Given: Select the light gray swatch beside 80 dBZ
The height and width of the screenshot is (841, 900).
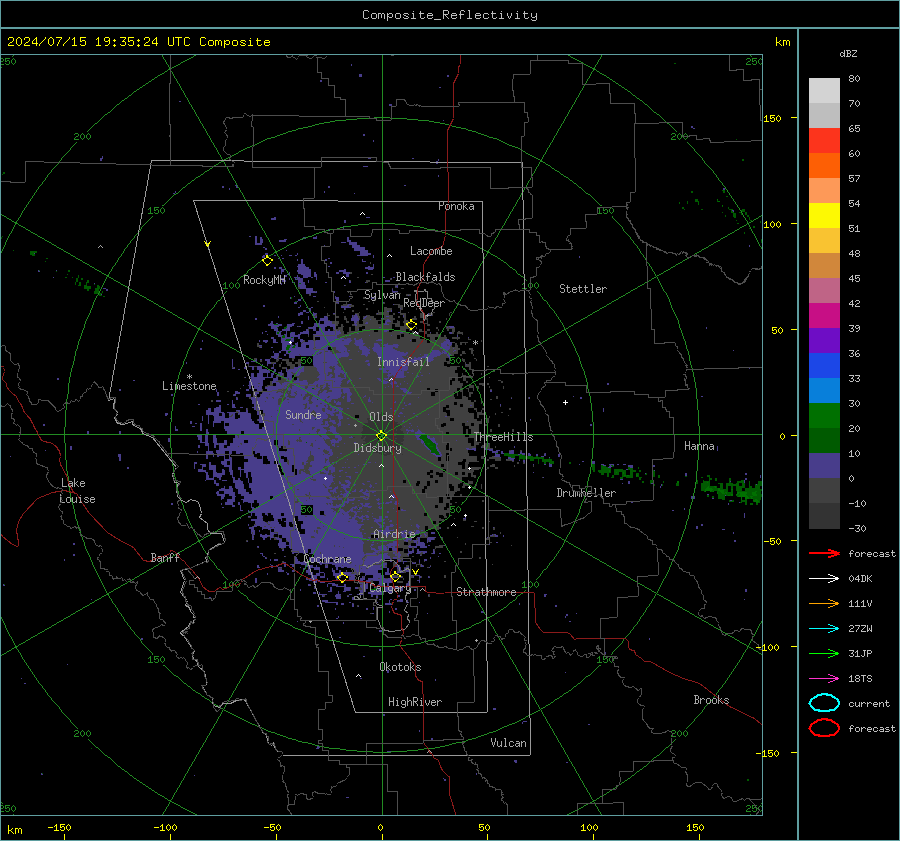Looking at the screenshot, I should click(824, 91).
